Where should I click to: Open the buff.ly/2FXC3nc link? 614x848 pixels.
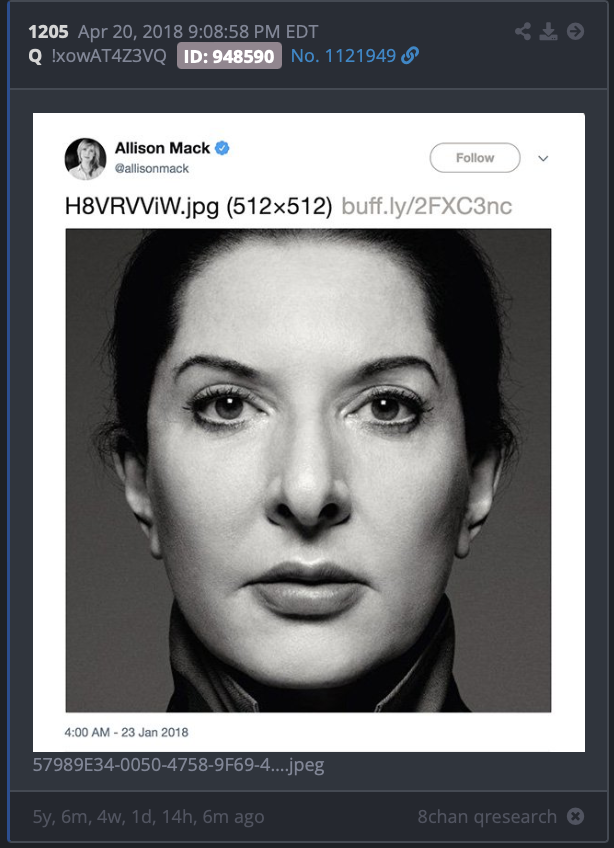tap(427, 206)
